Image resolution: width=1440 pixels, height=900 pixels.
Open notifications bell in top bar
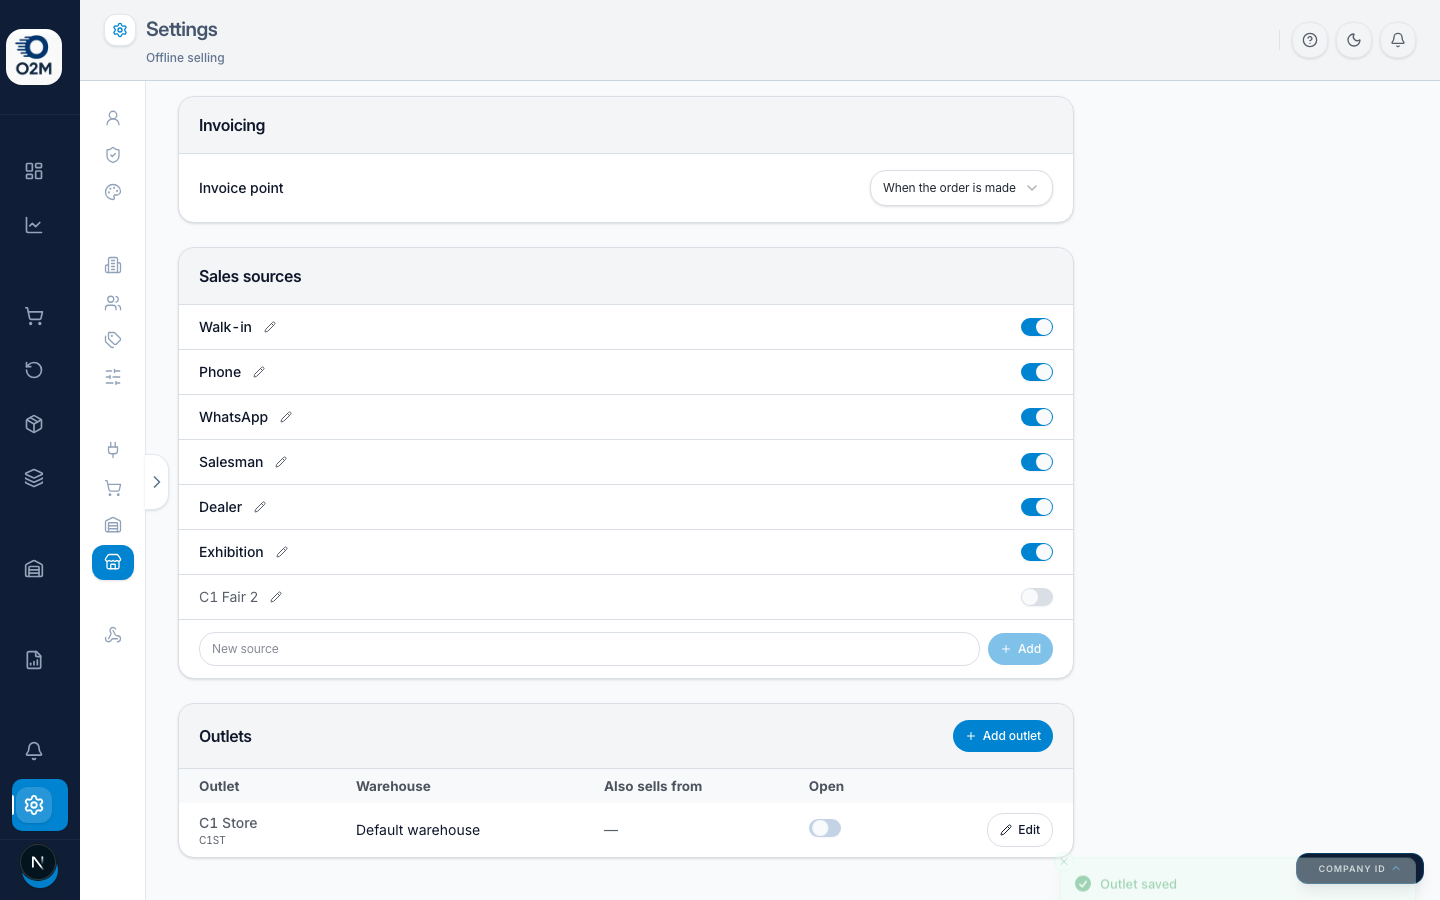pos(1398,40)
